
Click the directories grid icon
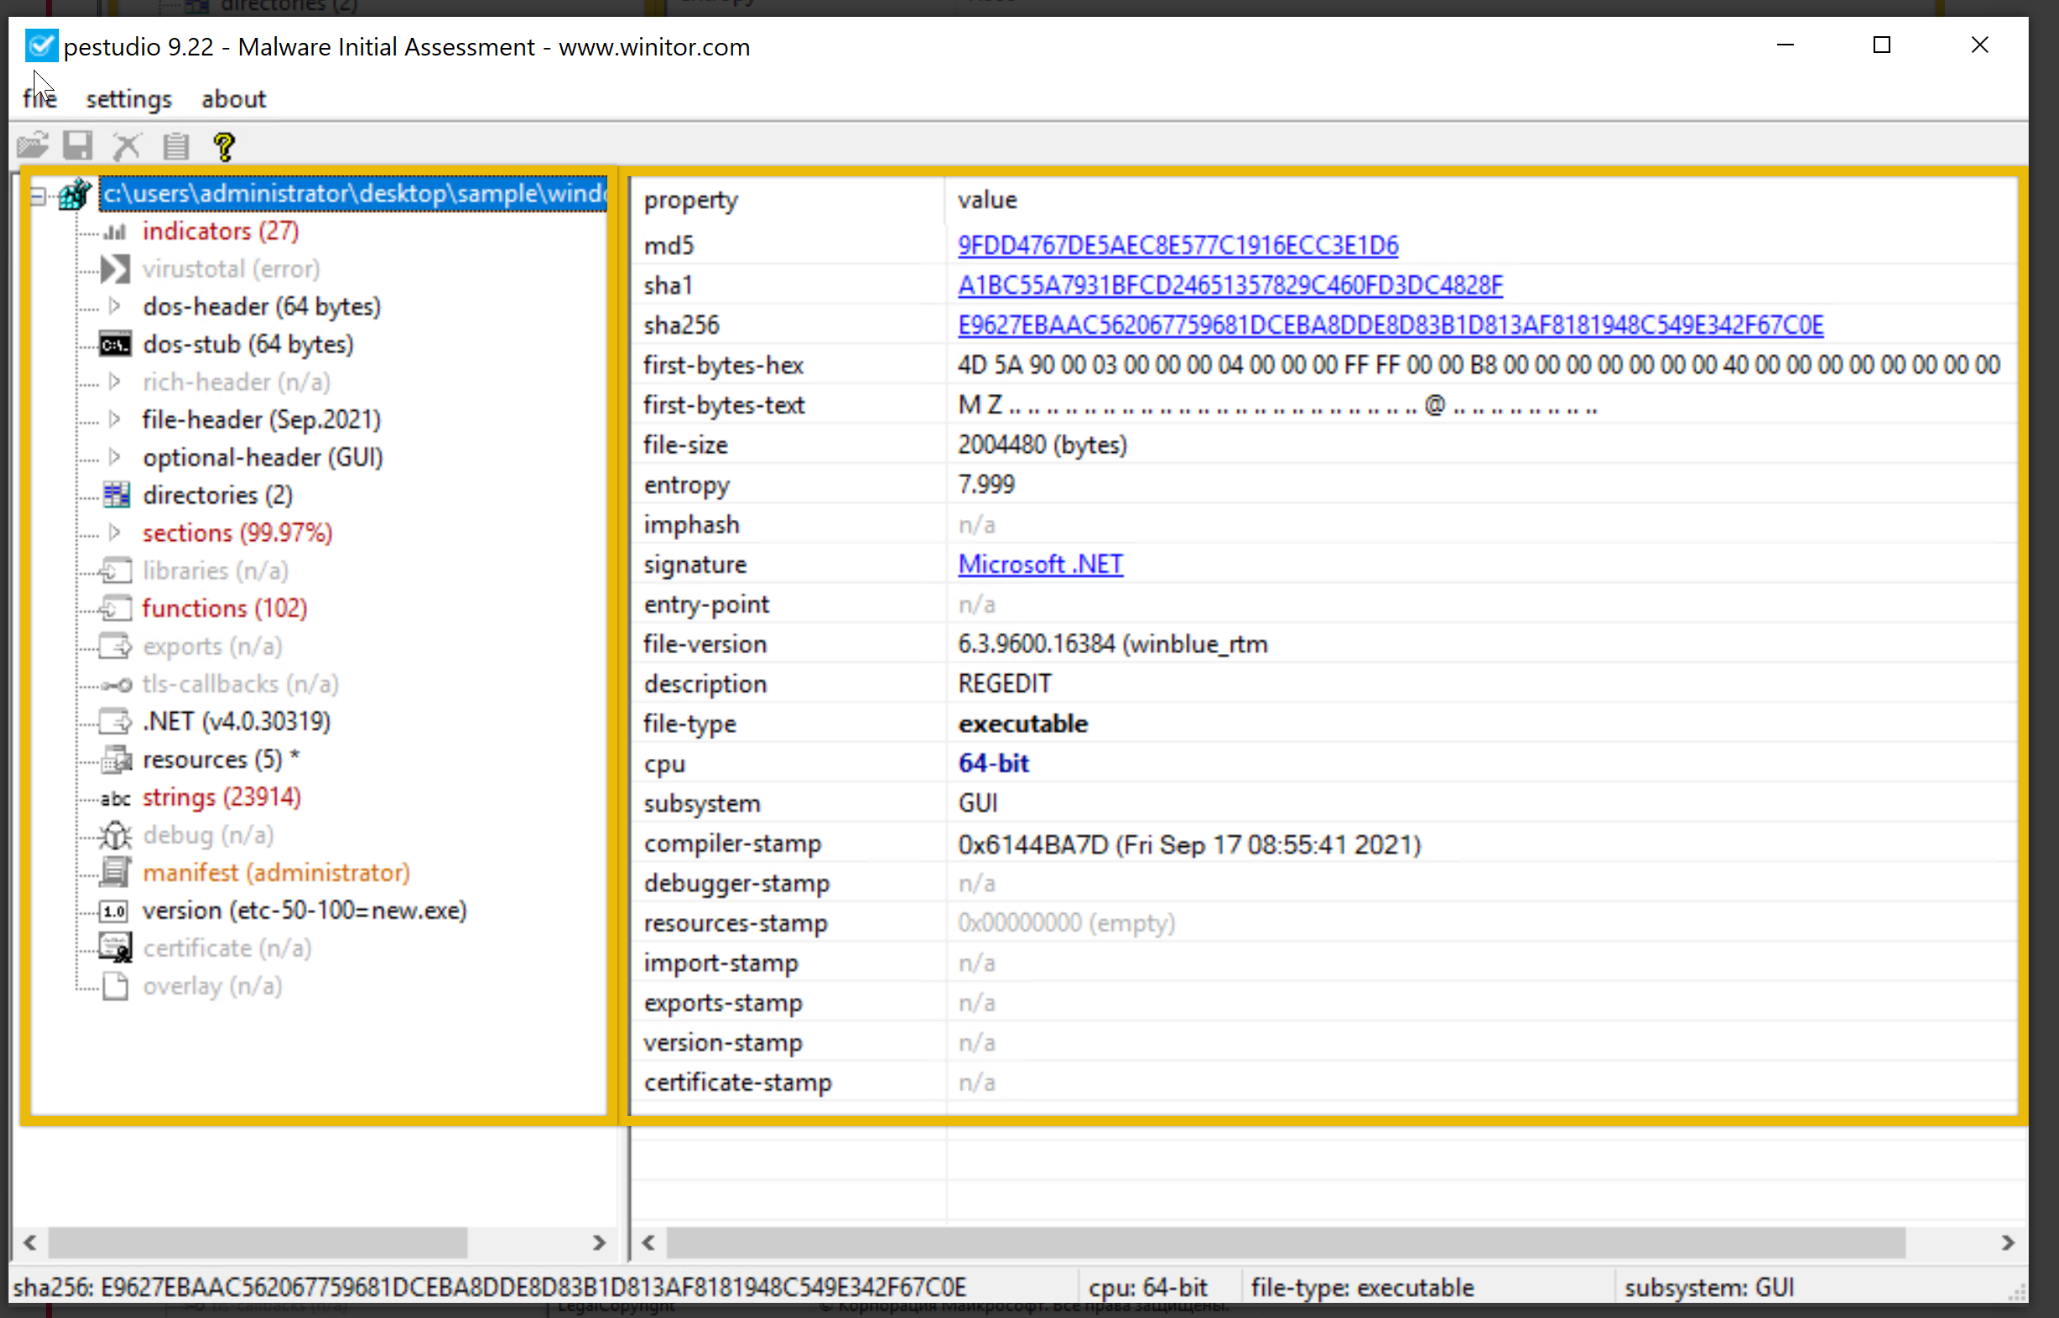pos(116,495)
